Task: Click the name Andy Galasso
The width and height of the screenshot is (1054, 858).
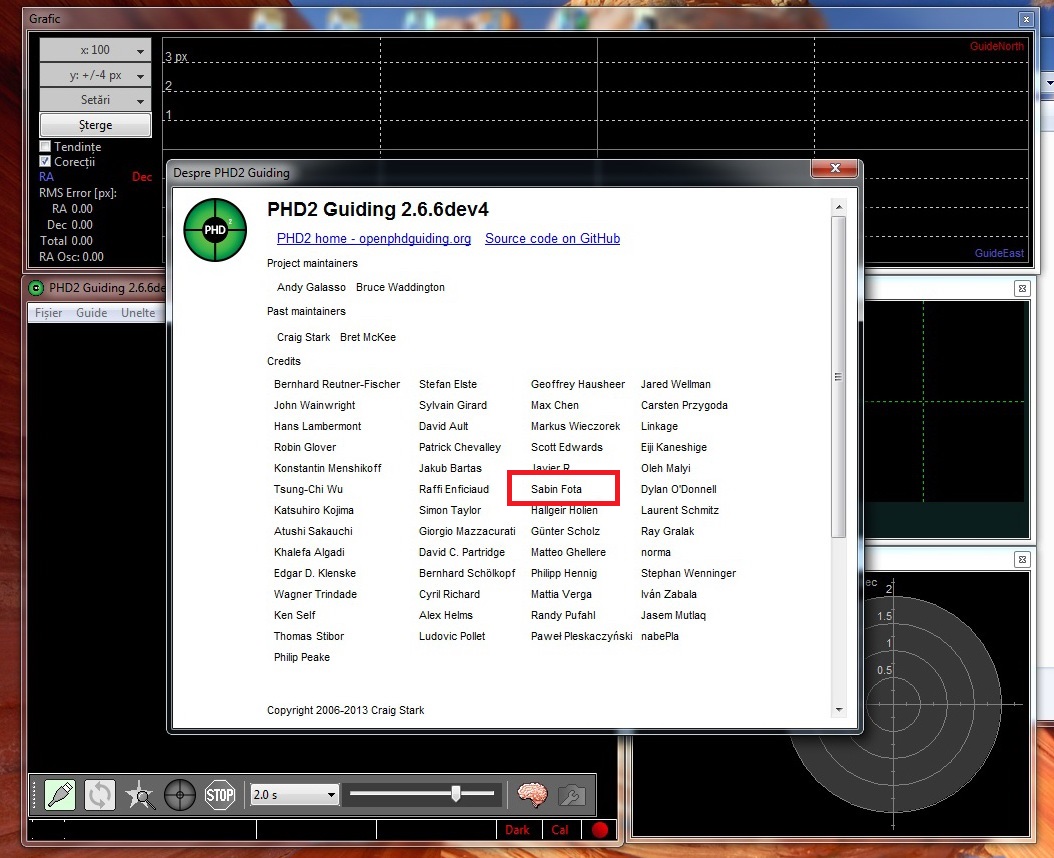Action: pos(311,287)
